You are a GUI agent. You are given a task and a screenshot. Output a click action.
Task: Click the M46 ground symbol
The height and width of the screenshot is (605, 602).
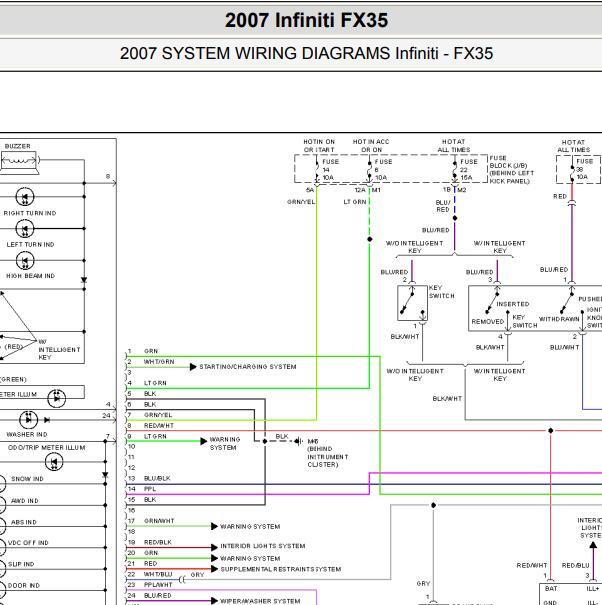299,441
